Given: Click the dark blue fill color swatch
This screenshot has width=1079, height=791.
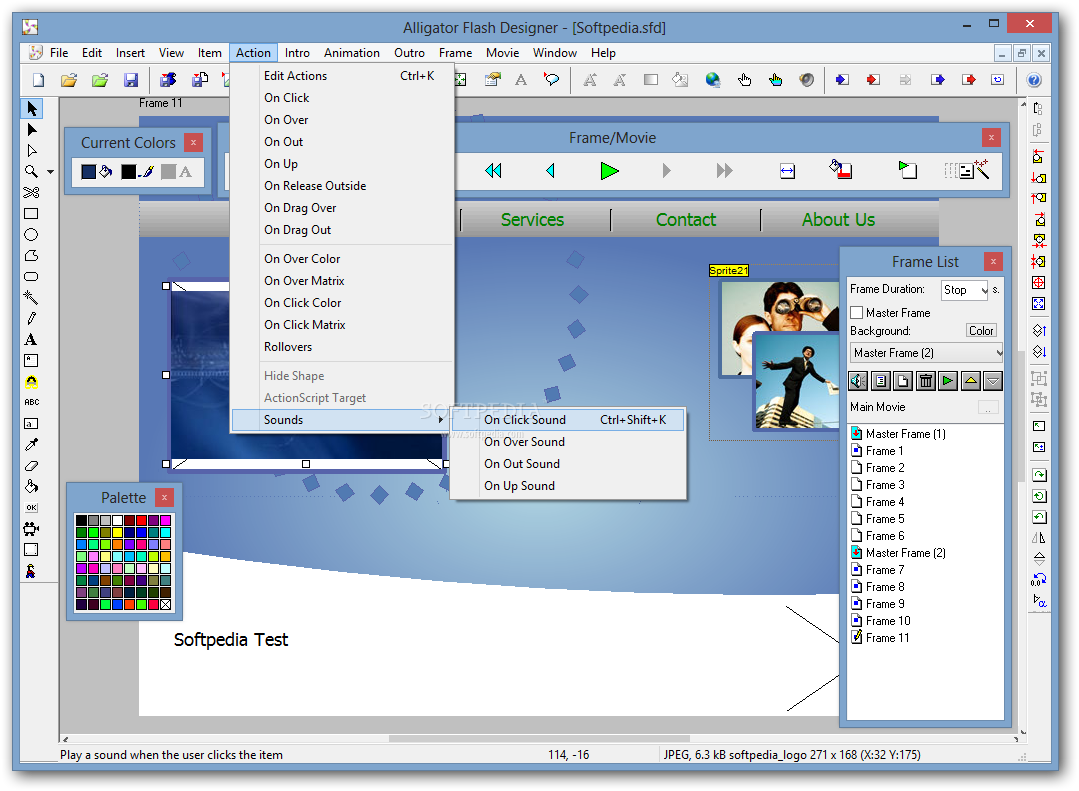Looking at the screenshot, I should pyautogui.click(x=89, y=171).
